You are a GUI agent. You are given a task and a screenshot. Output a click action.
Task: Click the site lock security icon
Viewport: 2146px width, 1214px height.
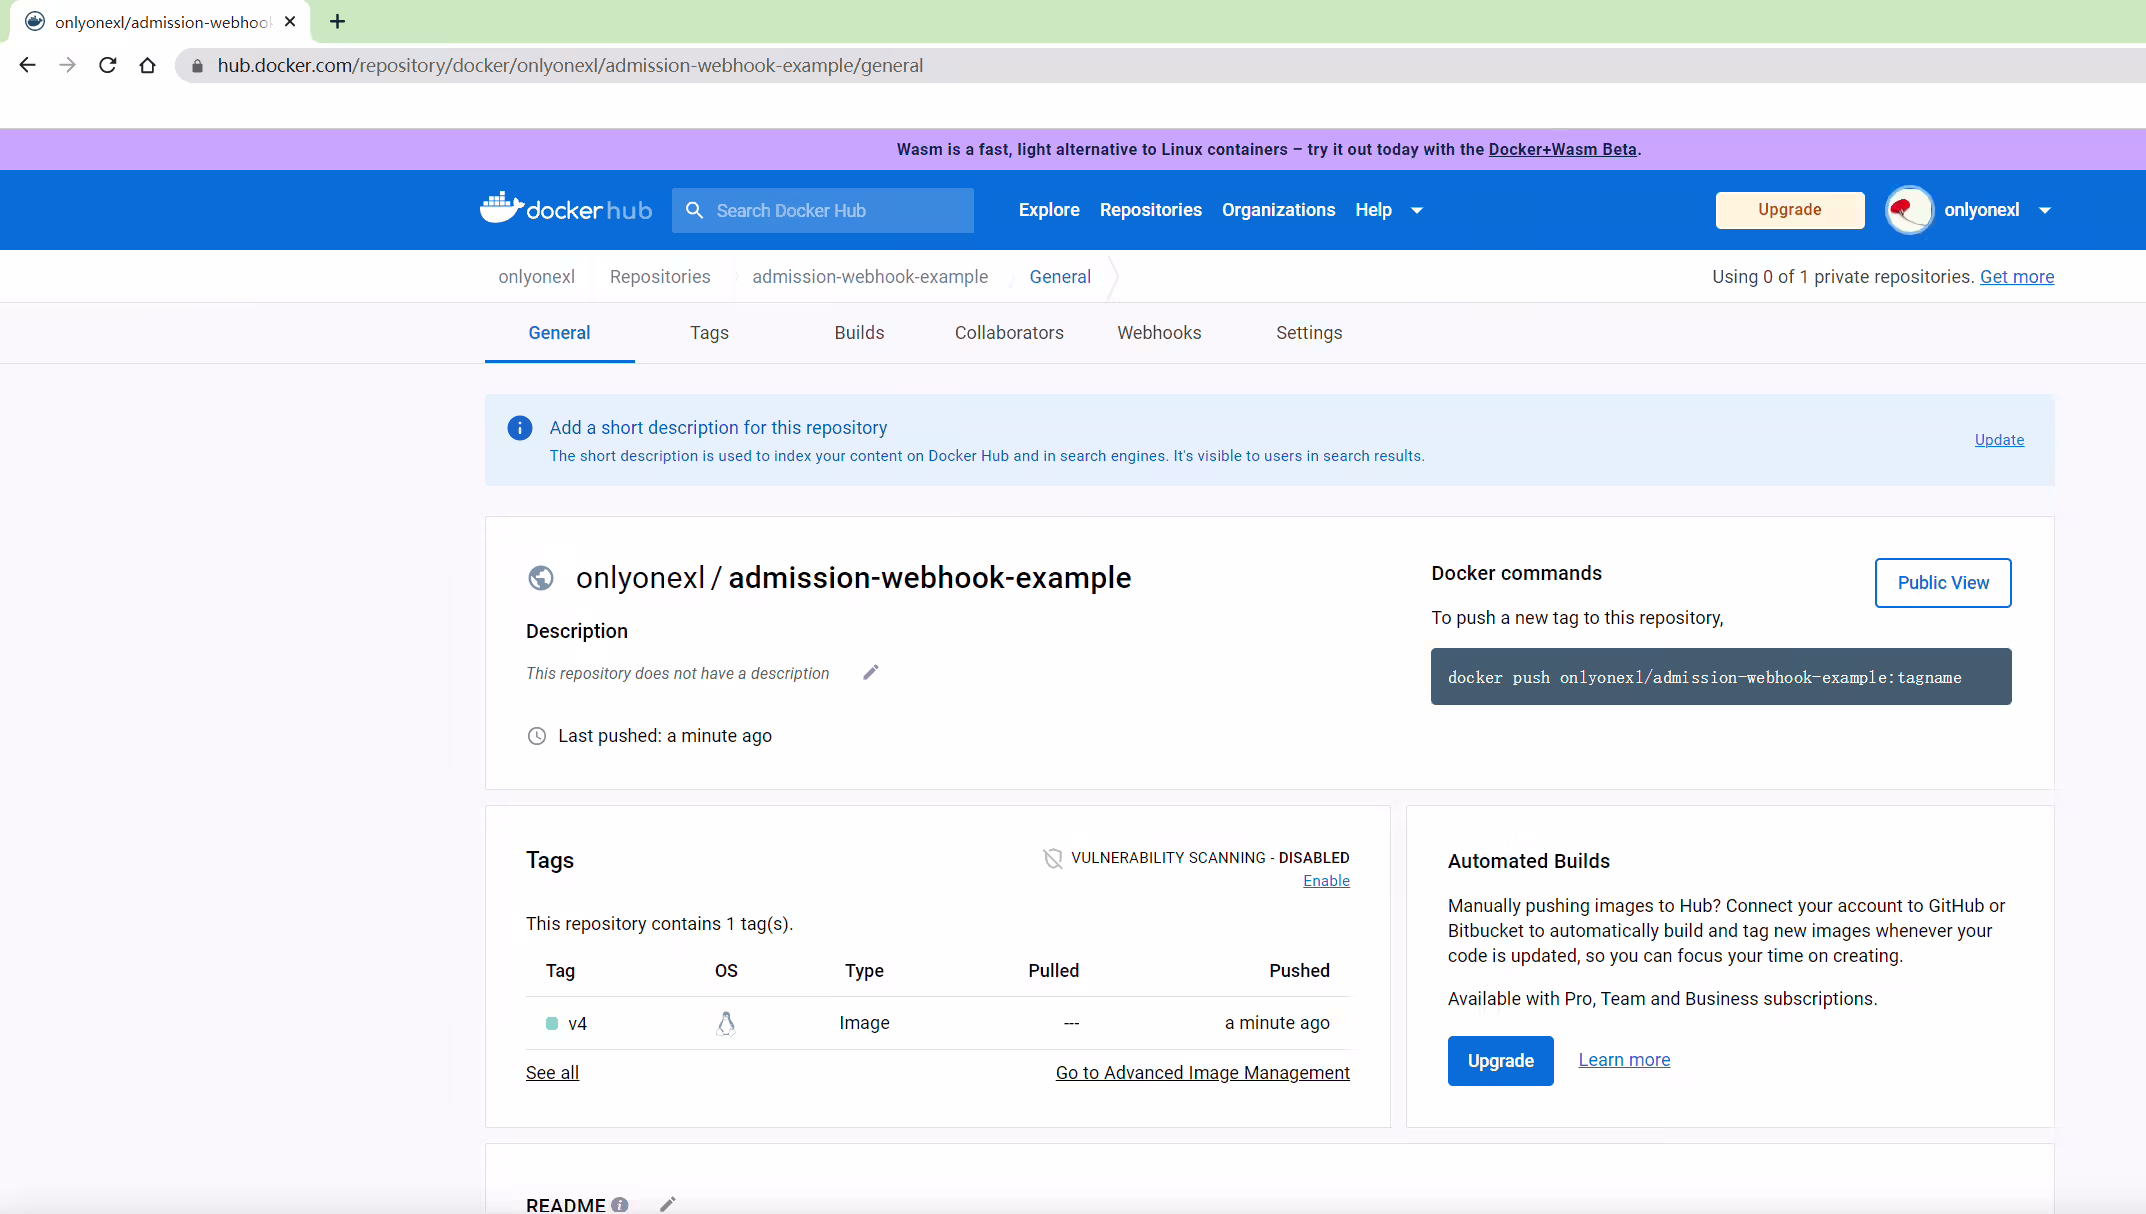(197, 66)
